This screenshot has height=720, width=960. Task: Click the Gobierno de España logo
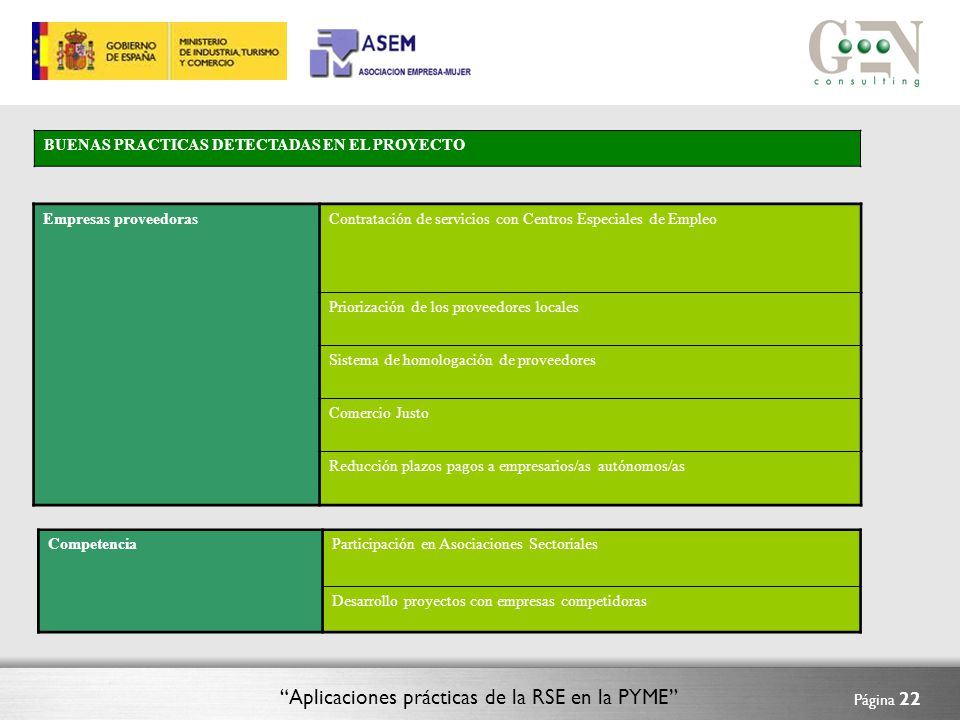pyautogui.click(x=100, y=51)
